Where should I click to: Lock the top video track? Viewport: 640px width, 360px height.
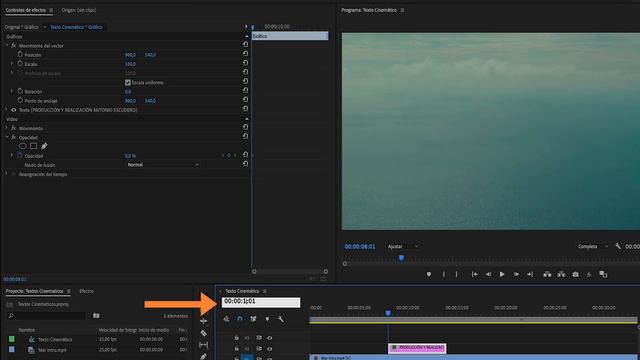pos(236,338)
